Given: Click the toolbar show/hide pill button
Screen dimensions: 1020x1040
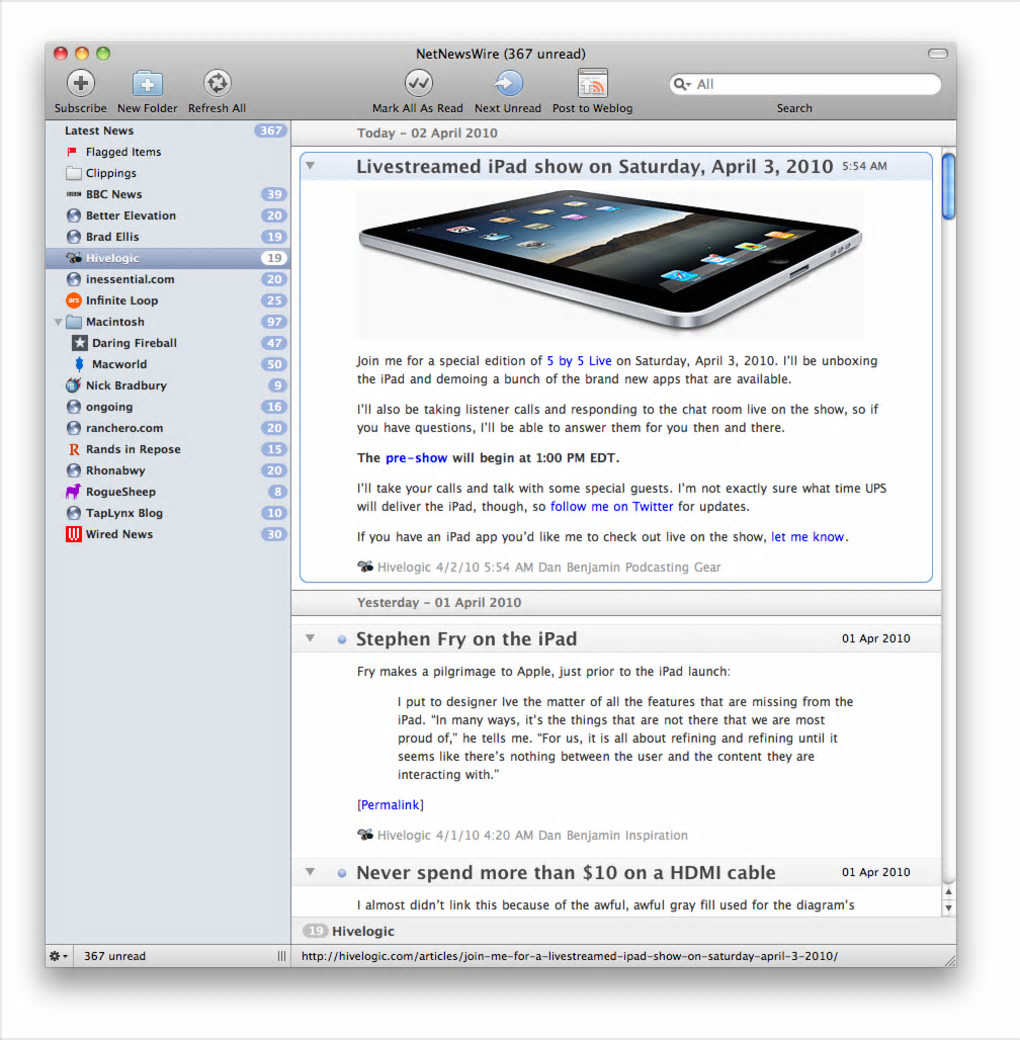Looking at the screenshot, I should (937, 54).
